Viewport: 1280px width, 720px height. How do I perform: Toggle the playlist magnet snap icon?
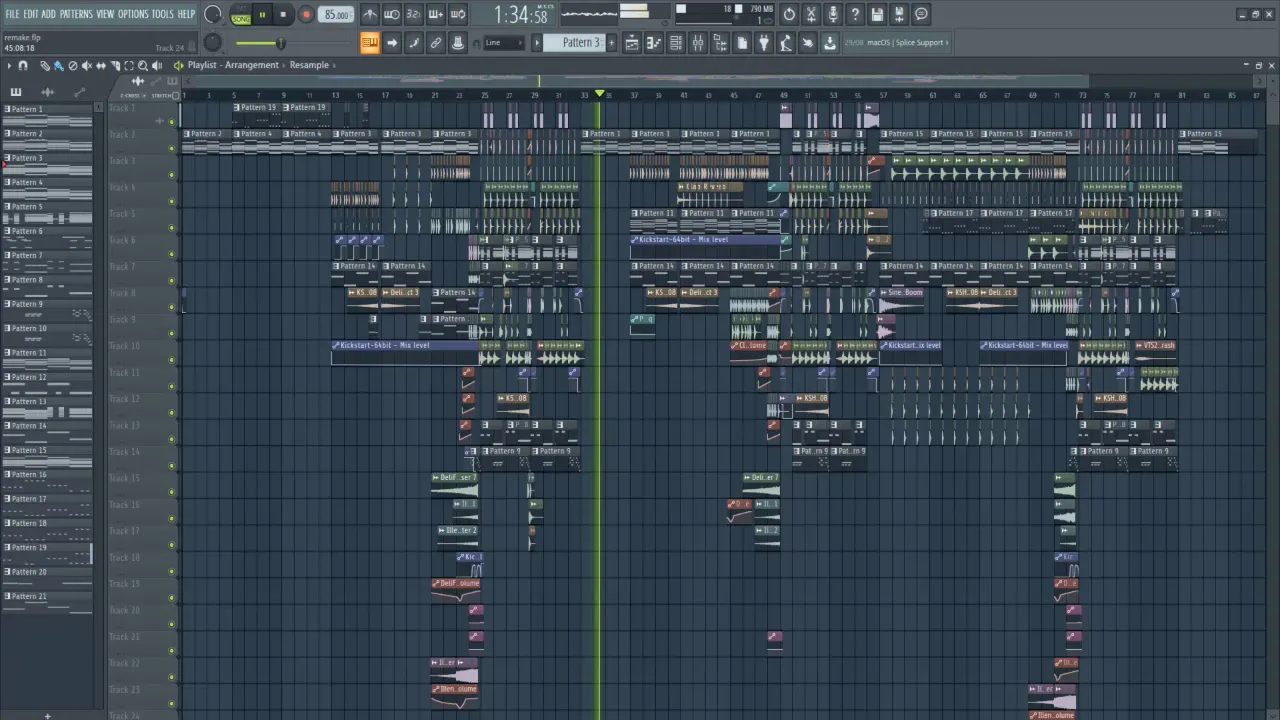23,65
